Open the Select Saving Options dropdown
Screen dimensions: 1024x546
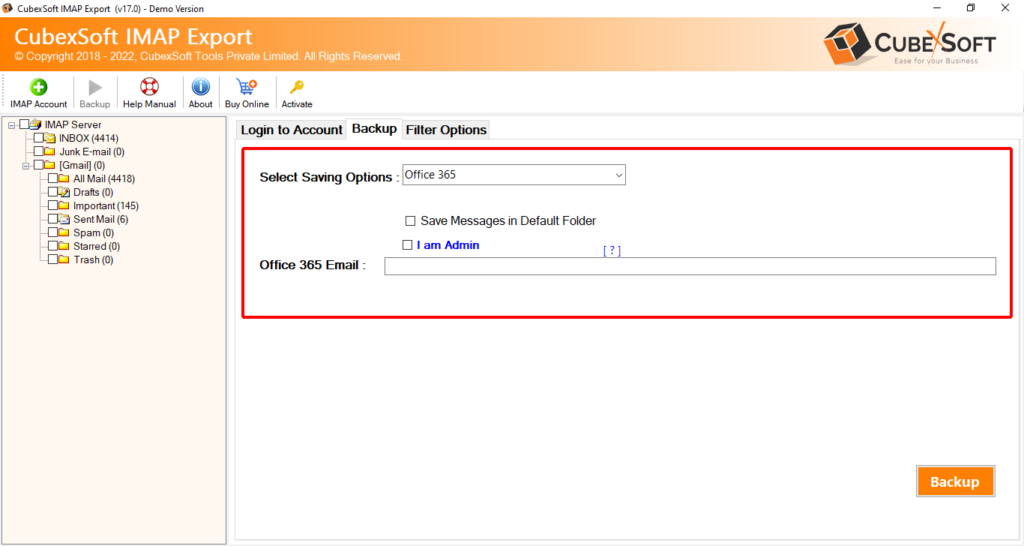[513, 175]
